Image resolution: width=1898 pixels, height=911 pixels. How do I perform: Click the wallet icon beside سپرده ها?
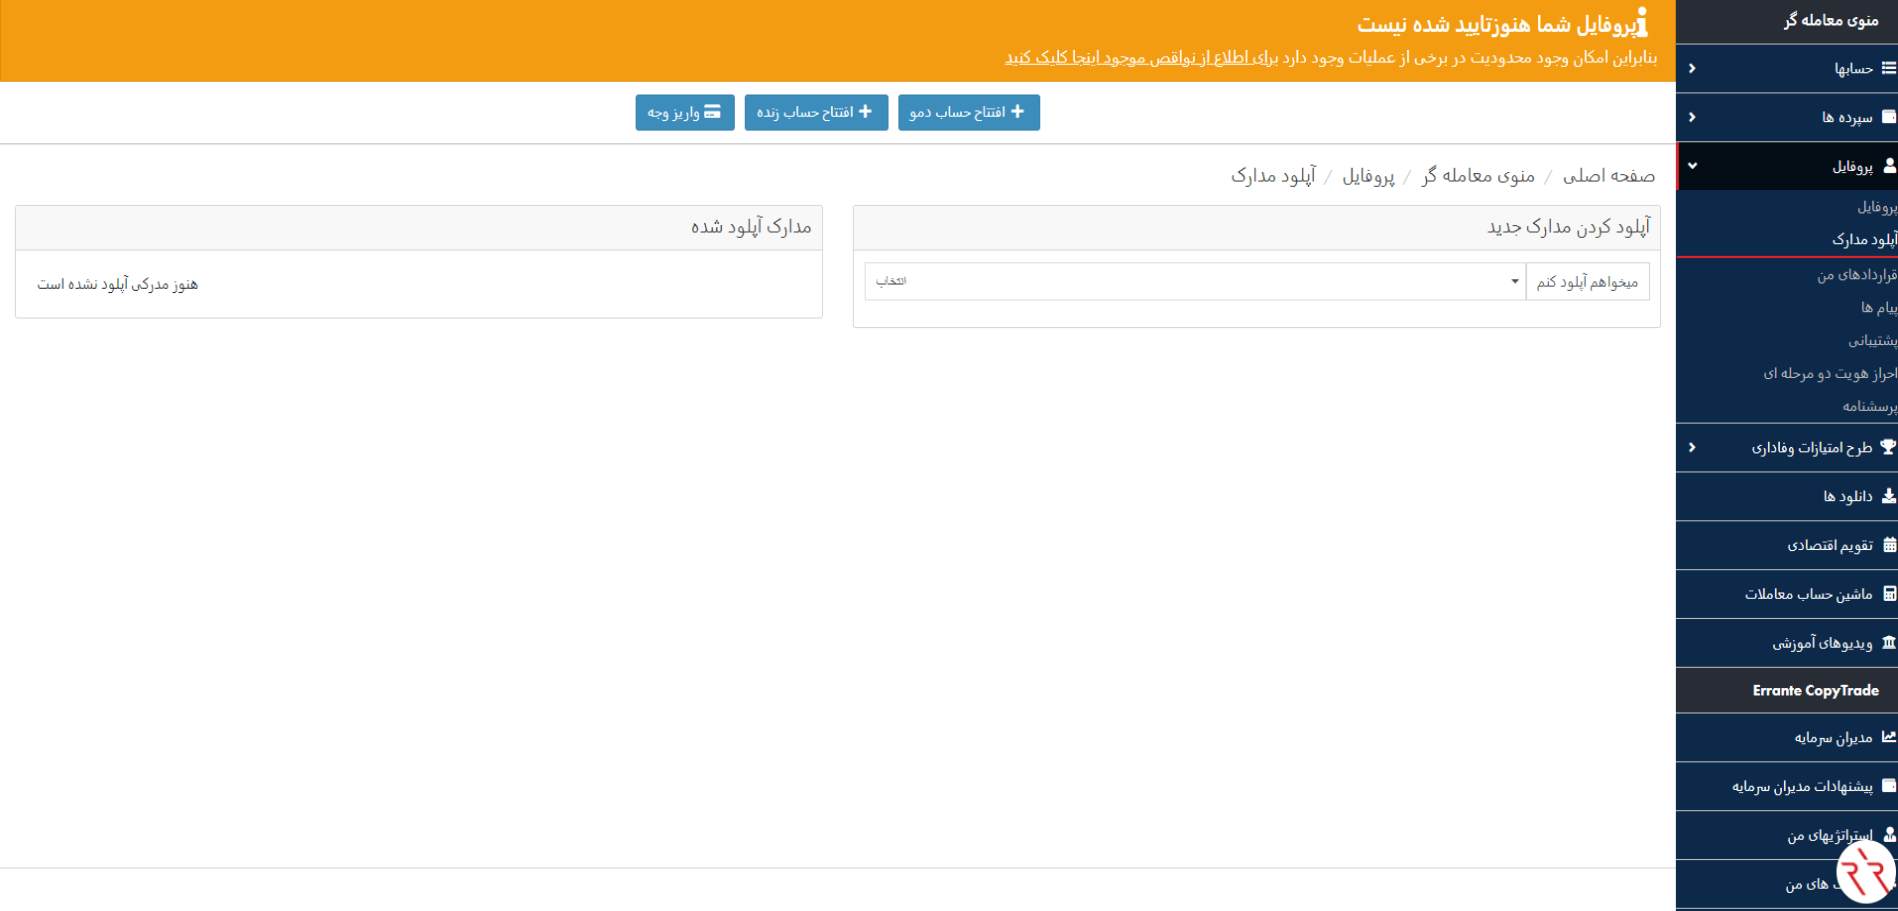pos(1889,117)
